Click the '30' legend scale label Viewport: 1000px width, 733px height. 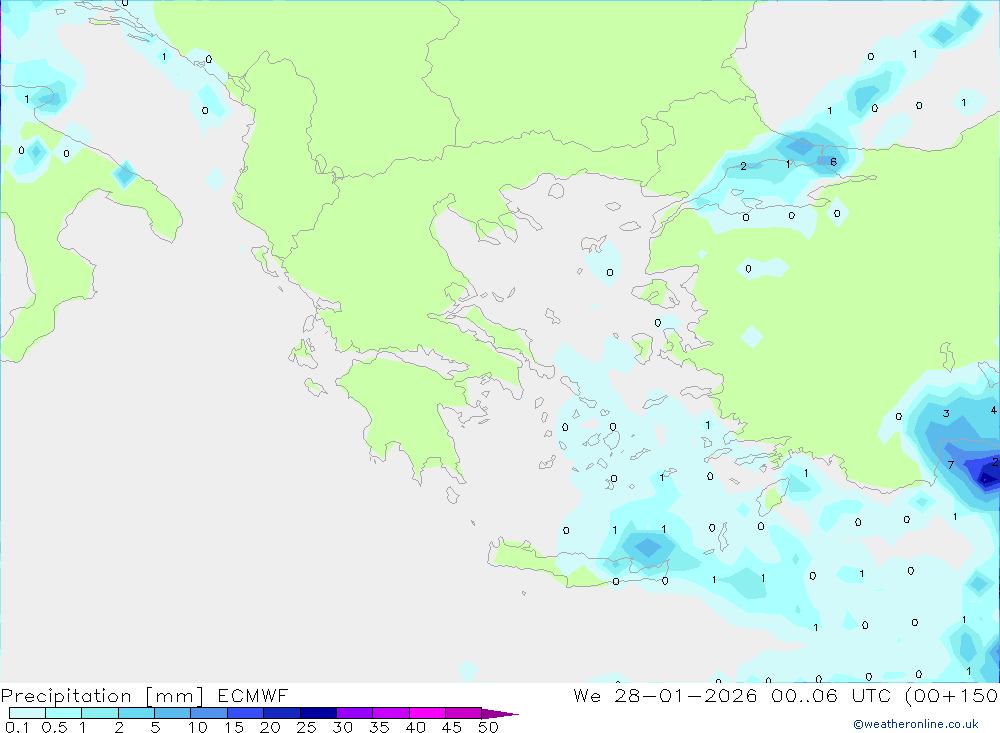(342, 727)
